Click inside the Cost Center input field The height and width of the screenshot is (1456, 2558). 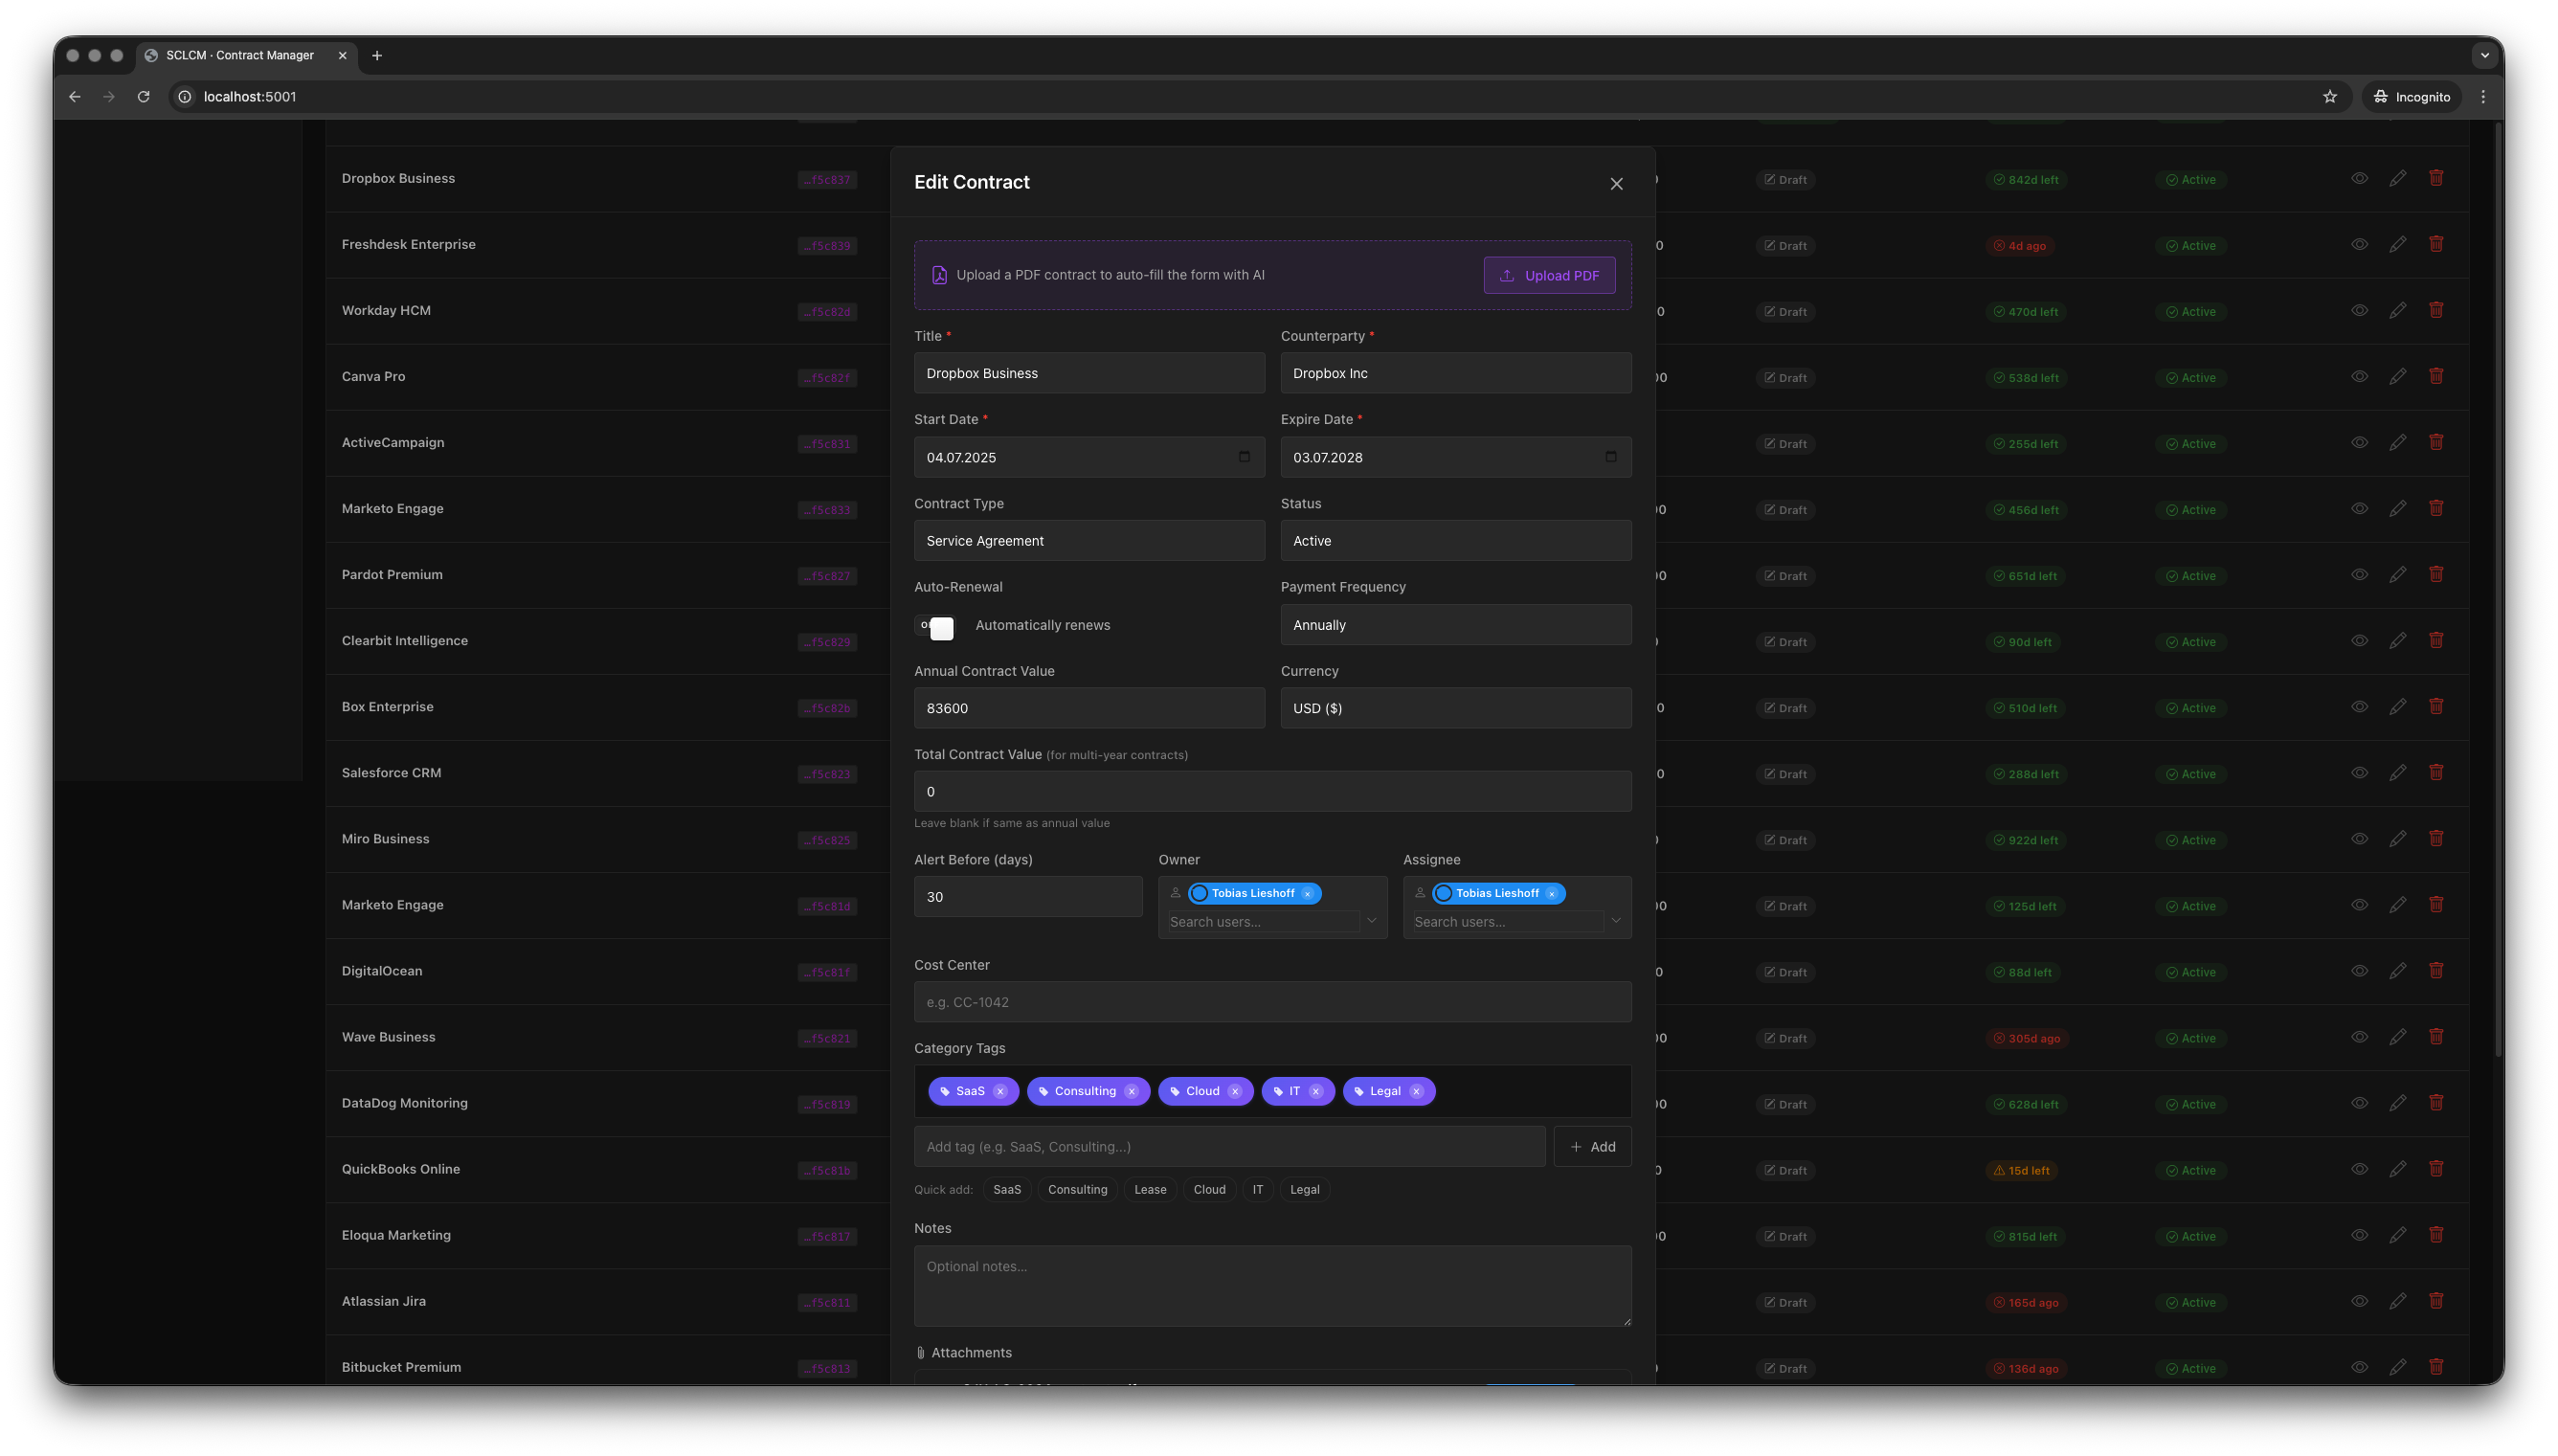click(1270, 1001)
